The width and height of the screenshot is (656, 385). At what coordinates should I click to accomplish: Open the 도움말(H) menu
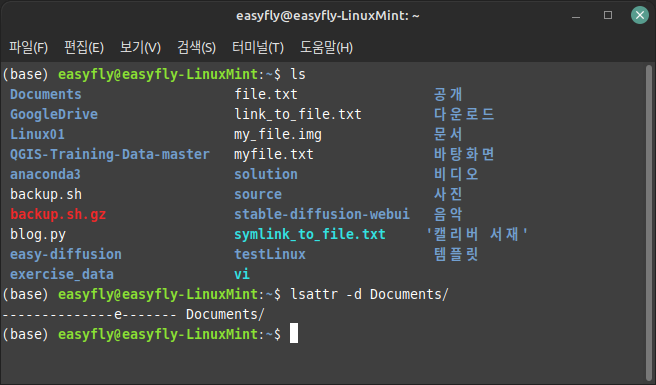click(x=326, y=47)
